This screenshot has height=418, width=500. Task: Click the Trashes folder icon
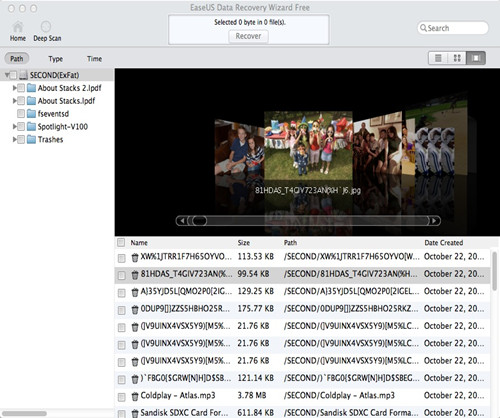coord(31,139)
